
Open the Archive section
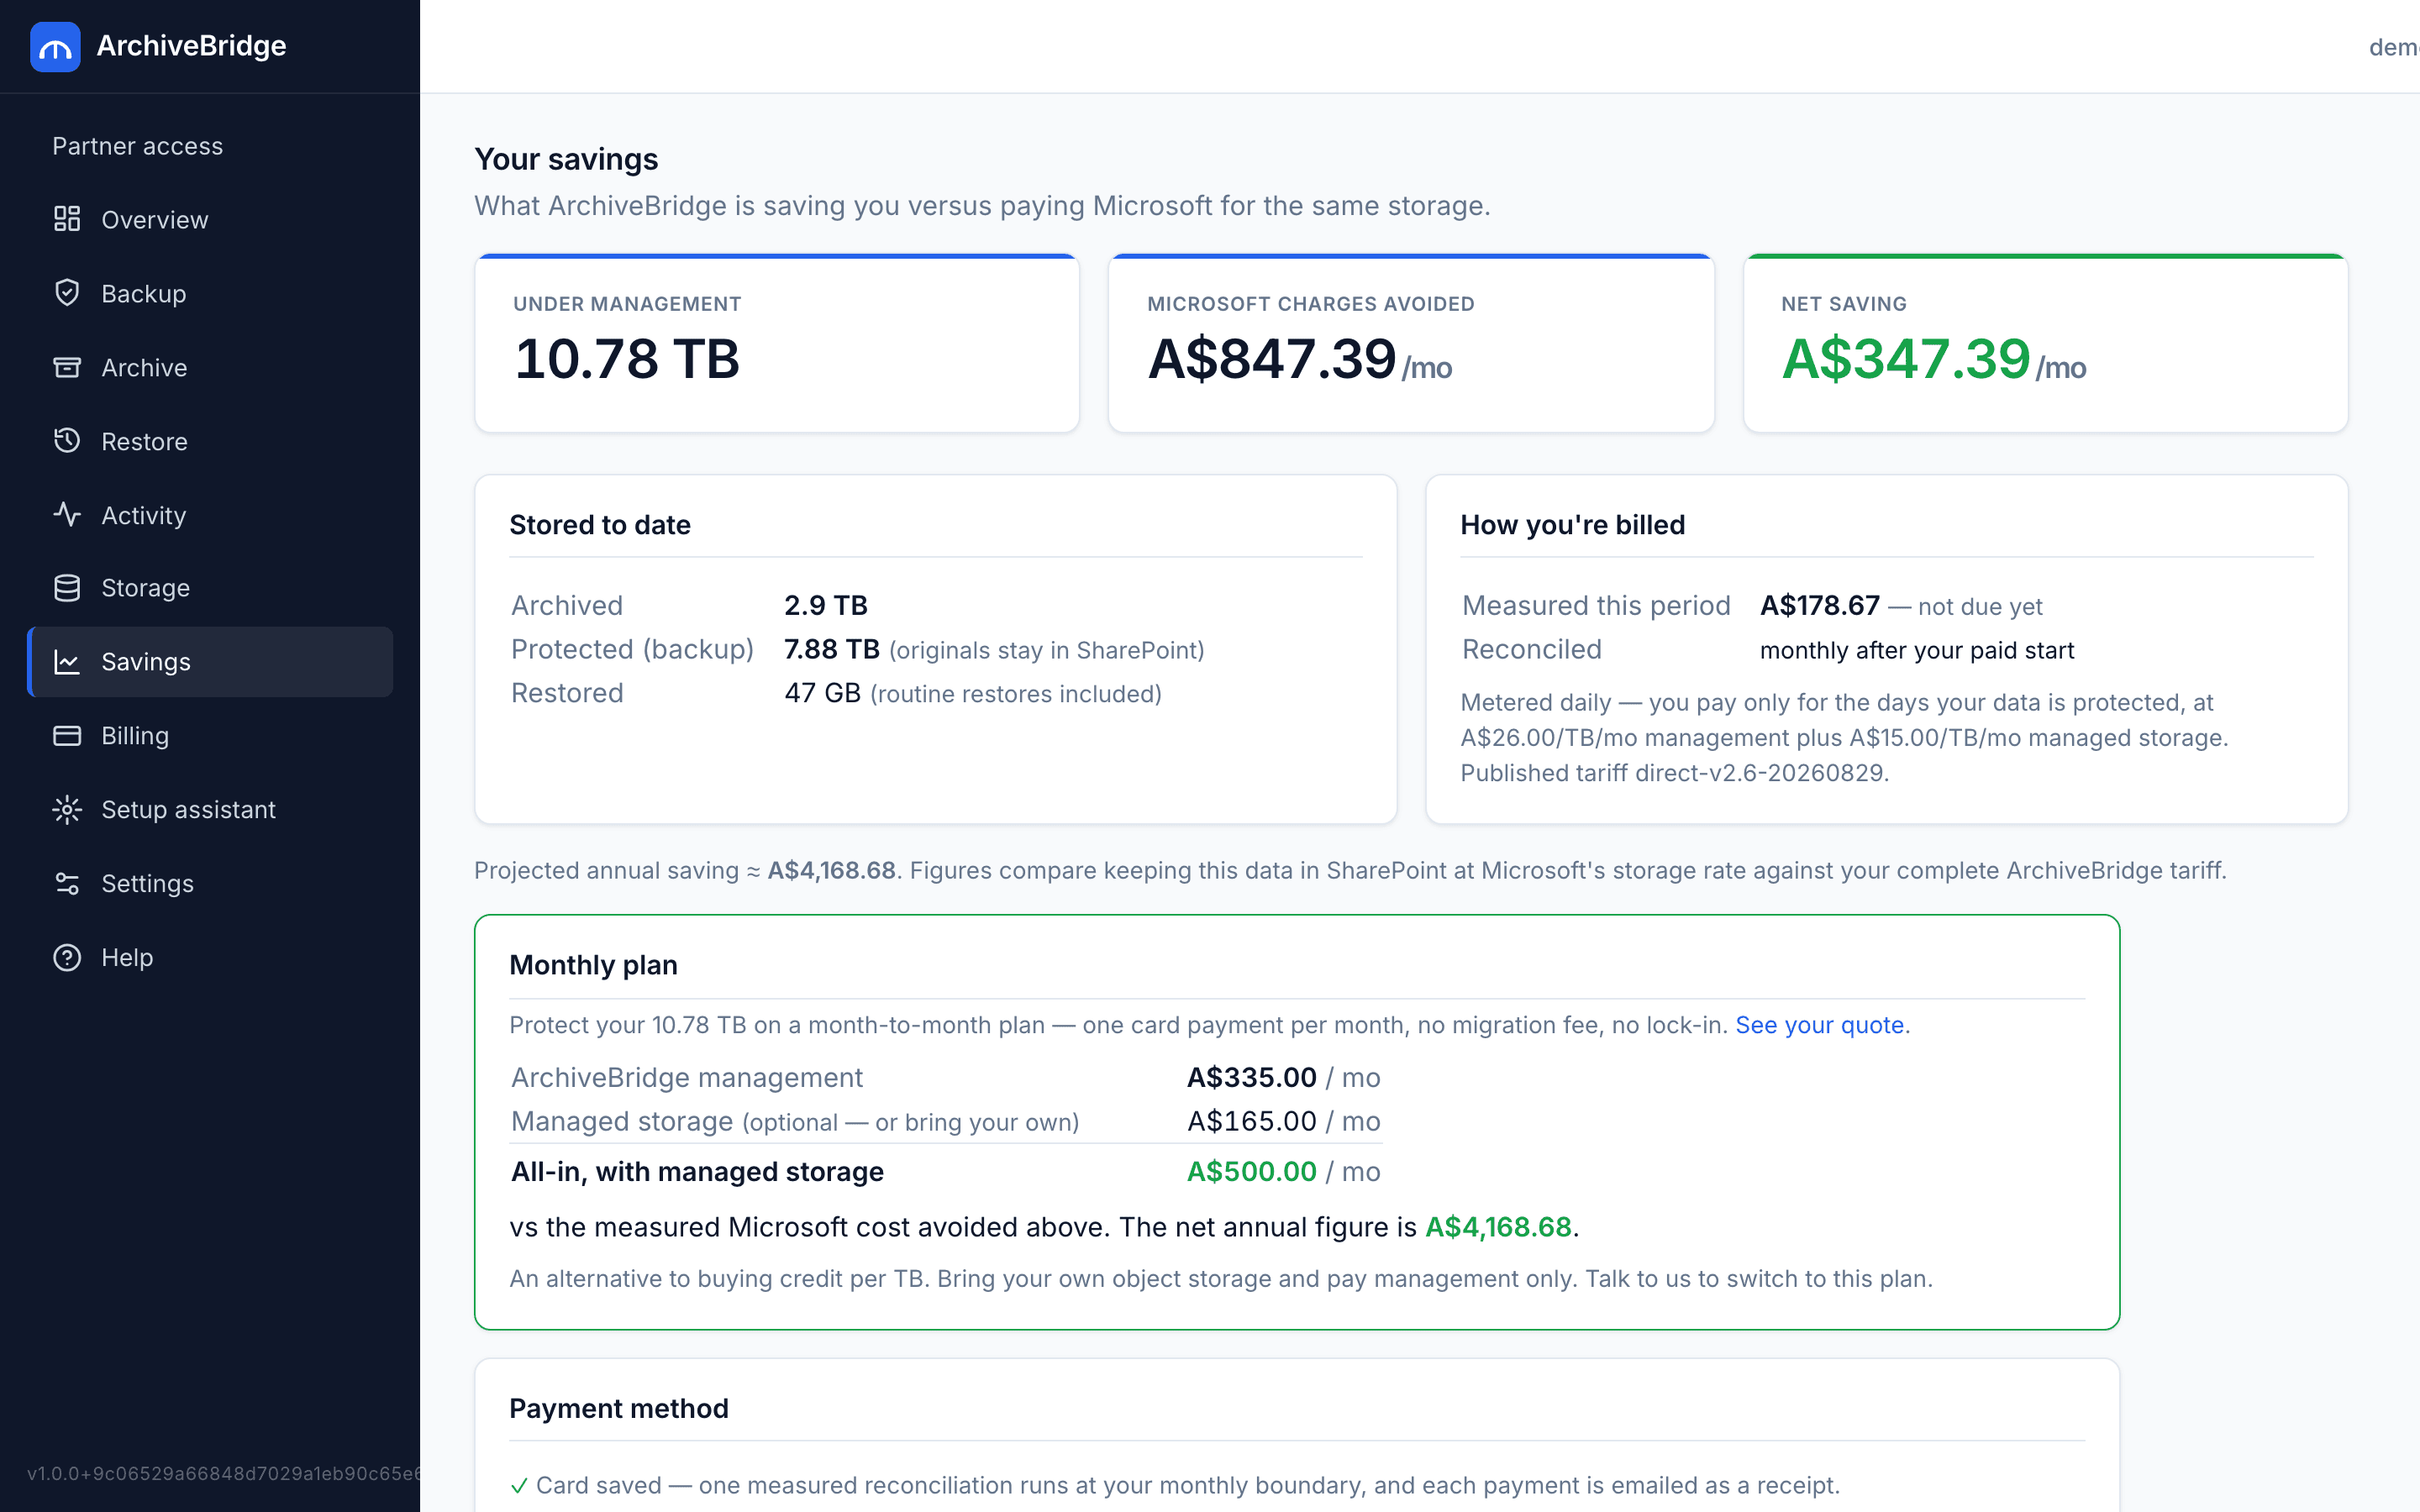pos(210,367)
